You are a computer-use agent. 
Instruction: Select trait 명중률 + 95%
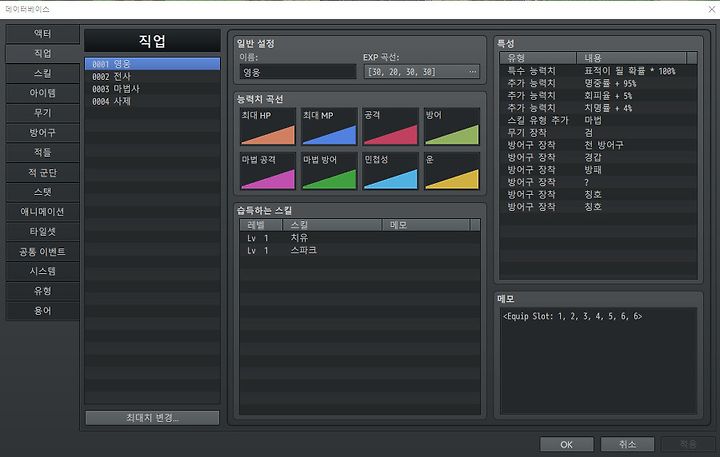[x=598, y=83]
